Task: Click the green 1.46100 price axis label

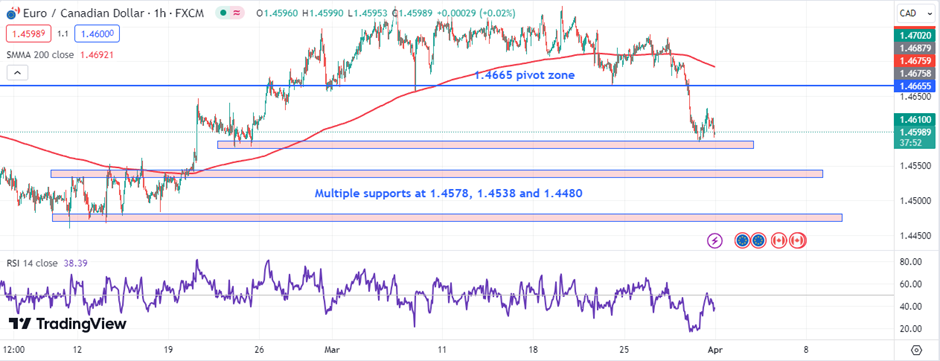Action: (916, 120)
